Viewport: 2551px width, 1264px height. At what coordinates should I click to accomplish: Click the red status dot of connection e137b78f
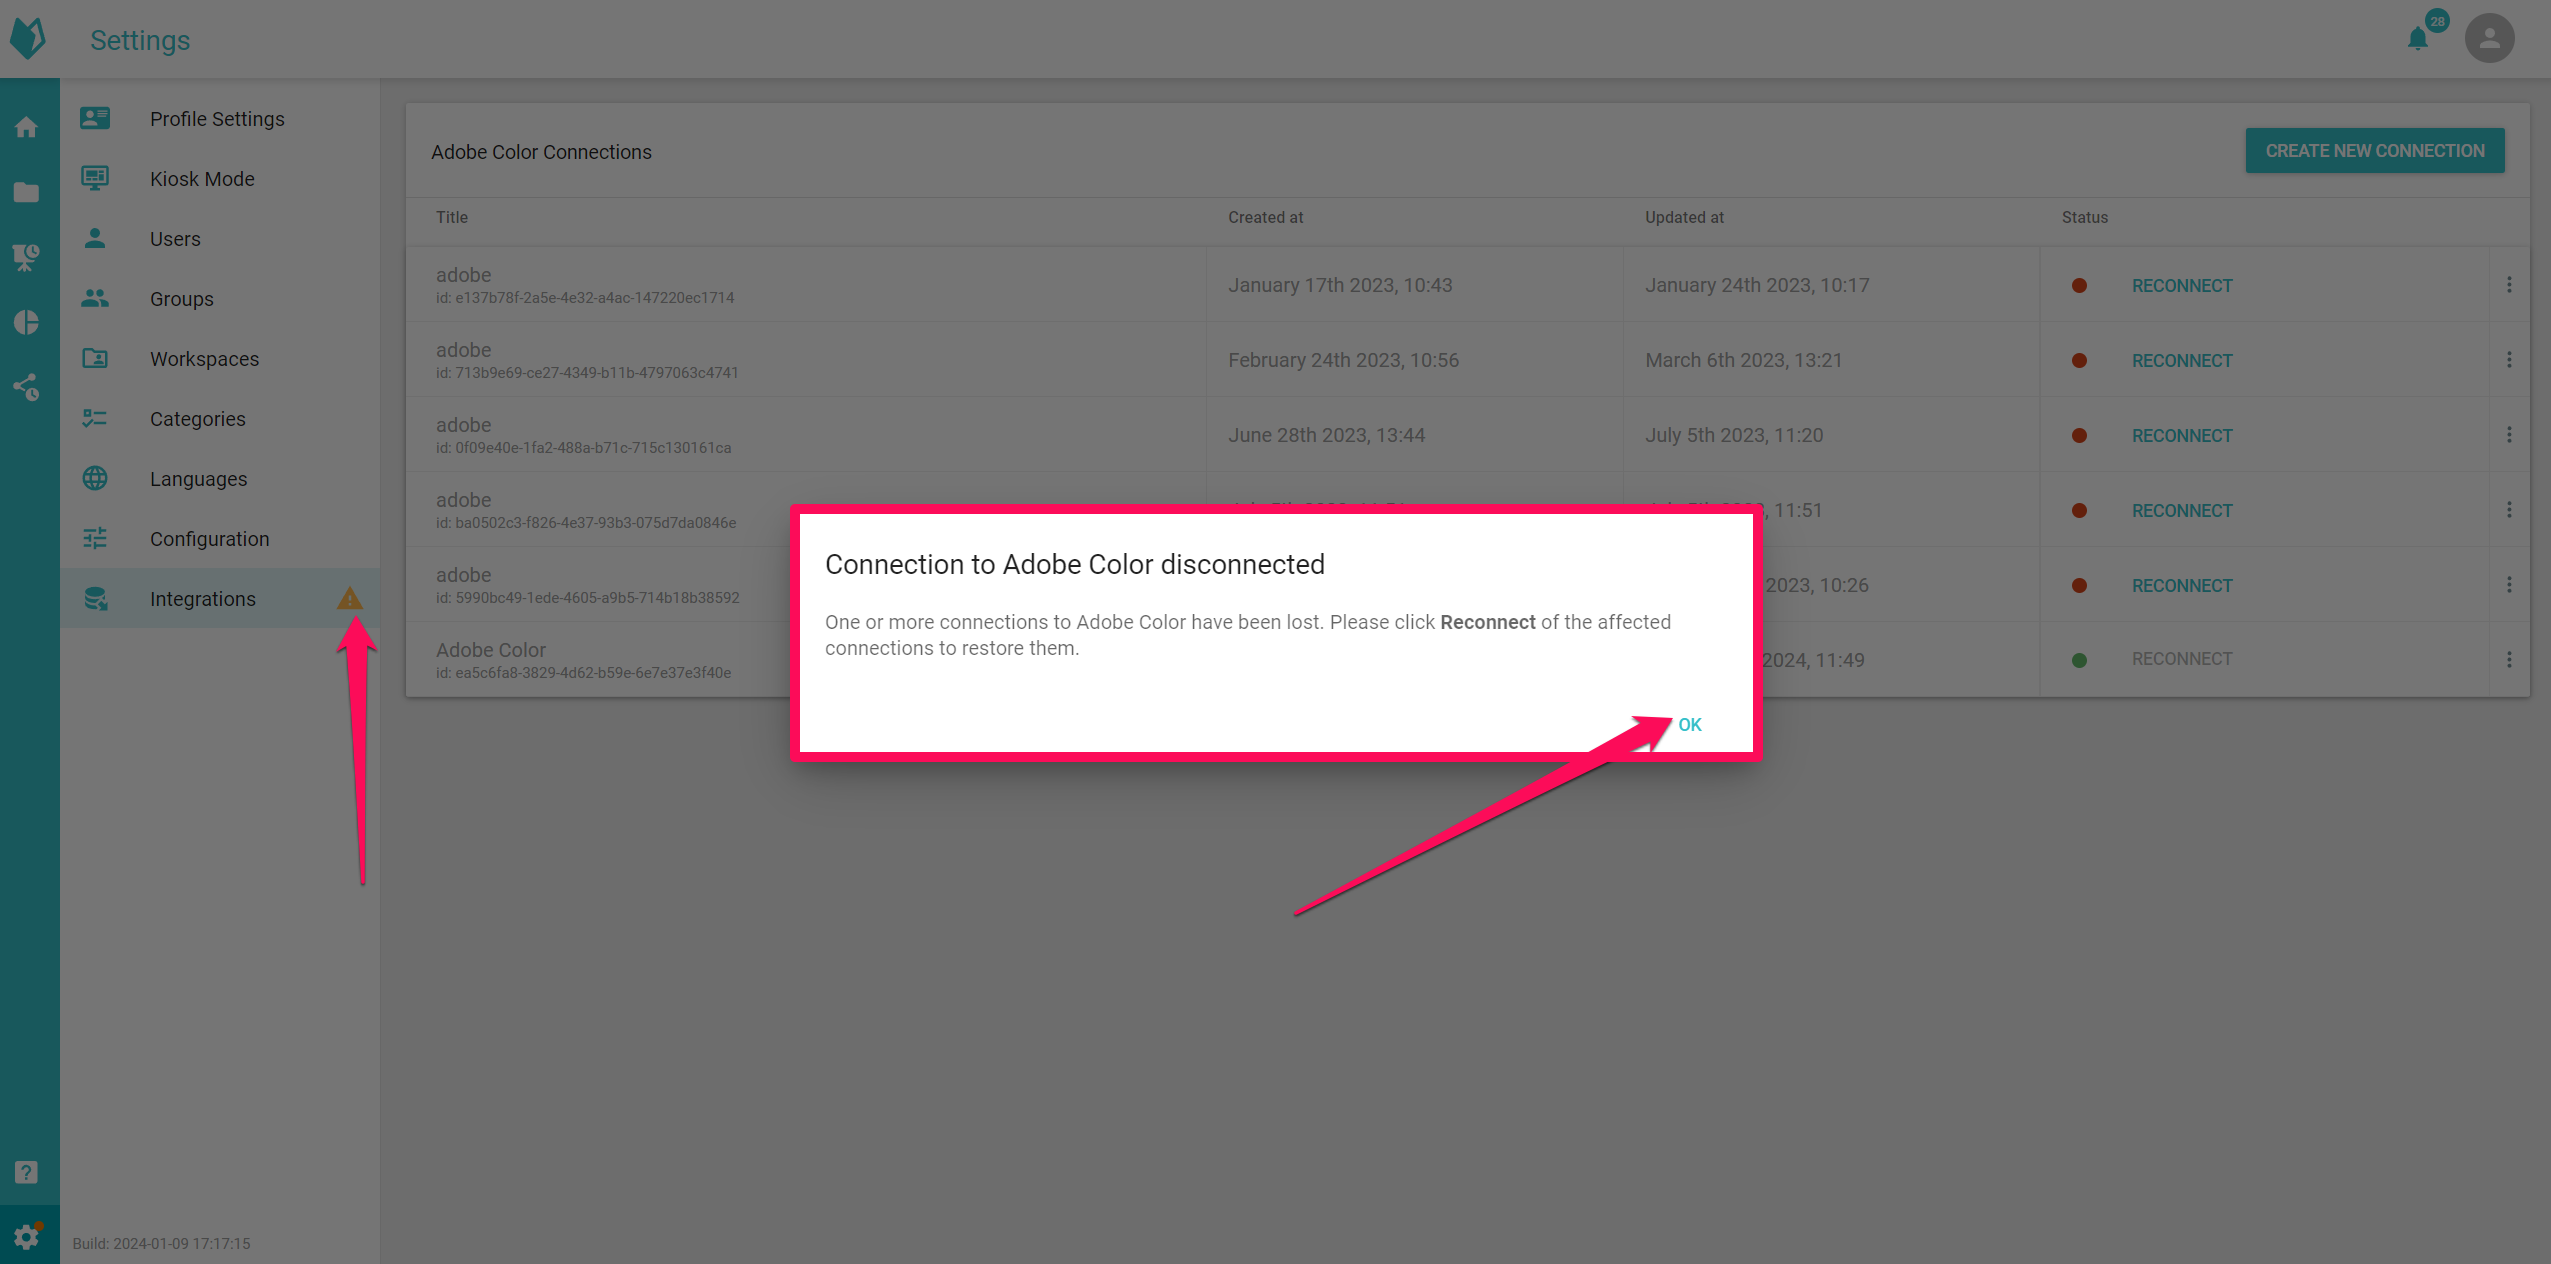pyautogui.click(x=2079, y=286)
